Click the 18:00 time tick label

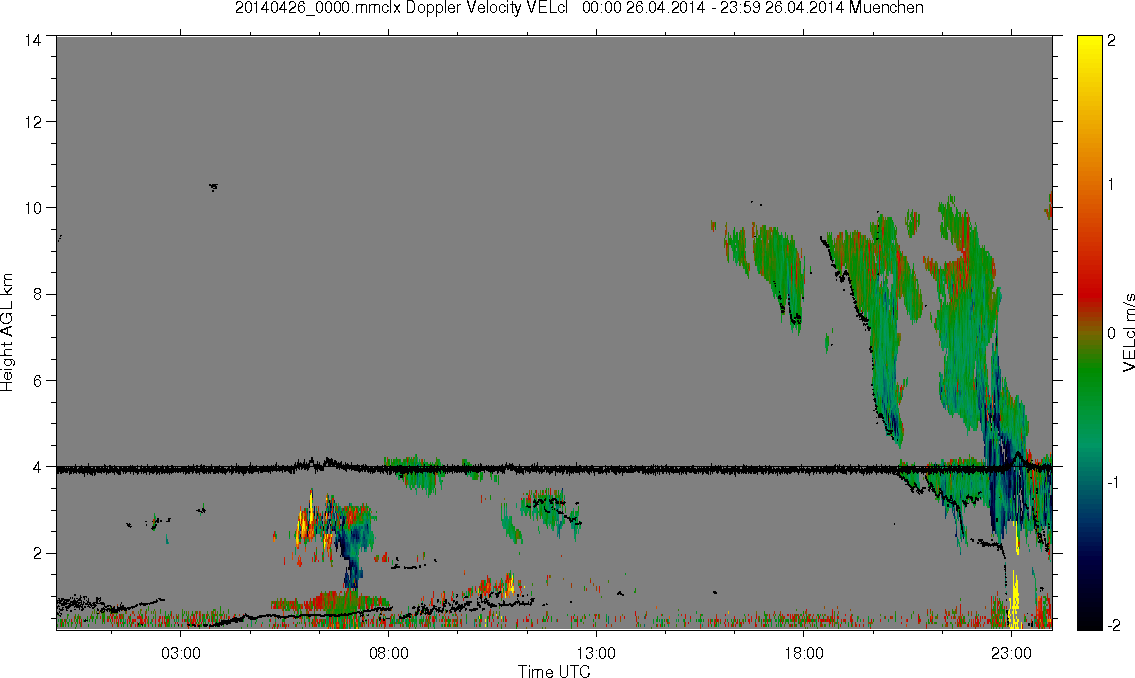click(804, 653)
